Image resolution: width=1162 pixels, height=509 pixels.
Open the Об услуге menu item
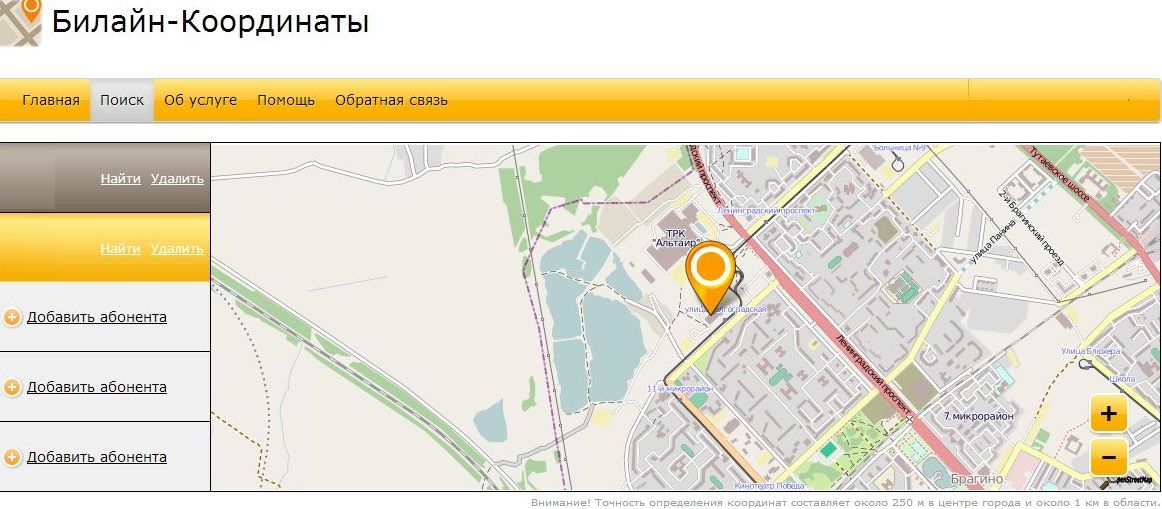[x=201, y=100]
